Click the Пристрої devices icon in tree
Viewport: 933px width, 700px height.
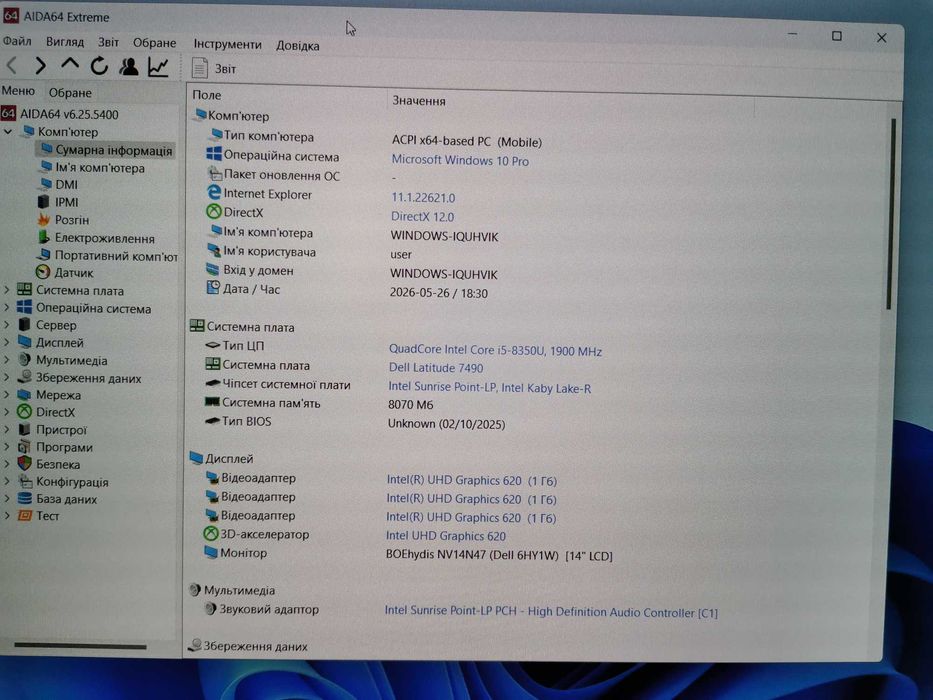[24, 429]
